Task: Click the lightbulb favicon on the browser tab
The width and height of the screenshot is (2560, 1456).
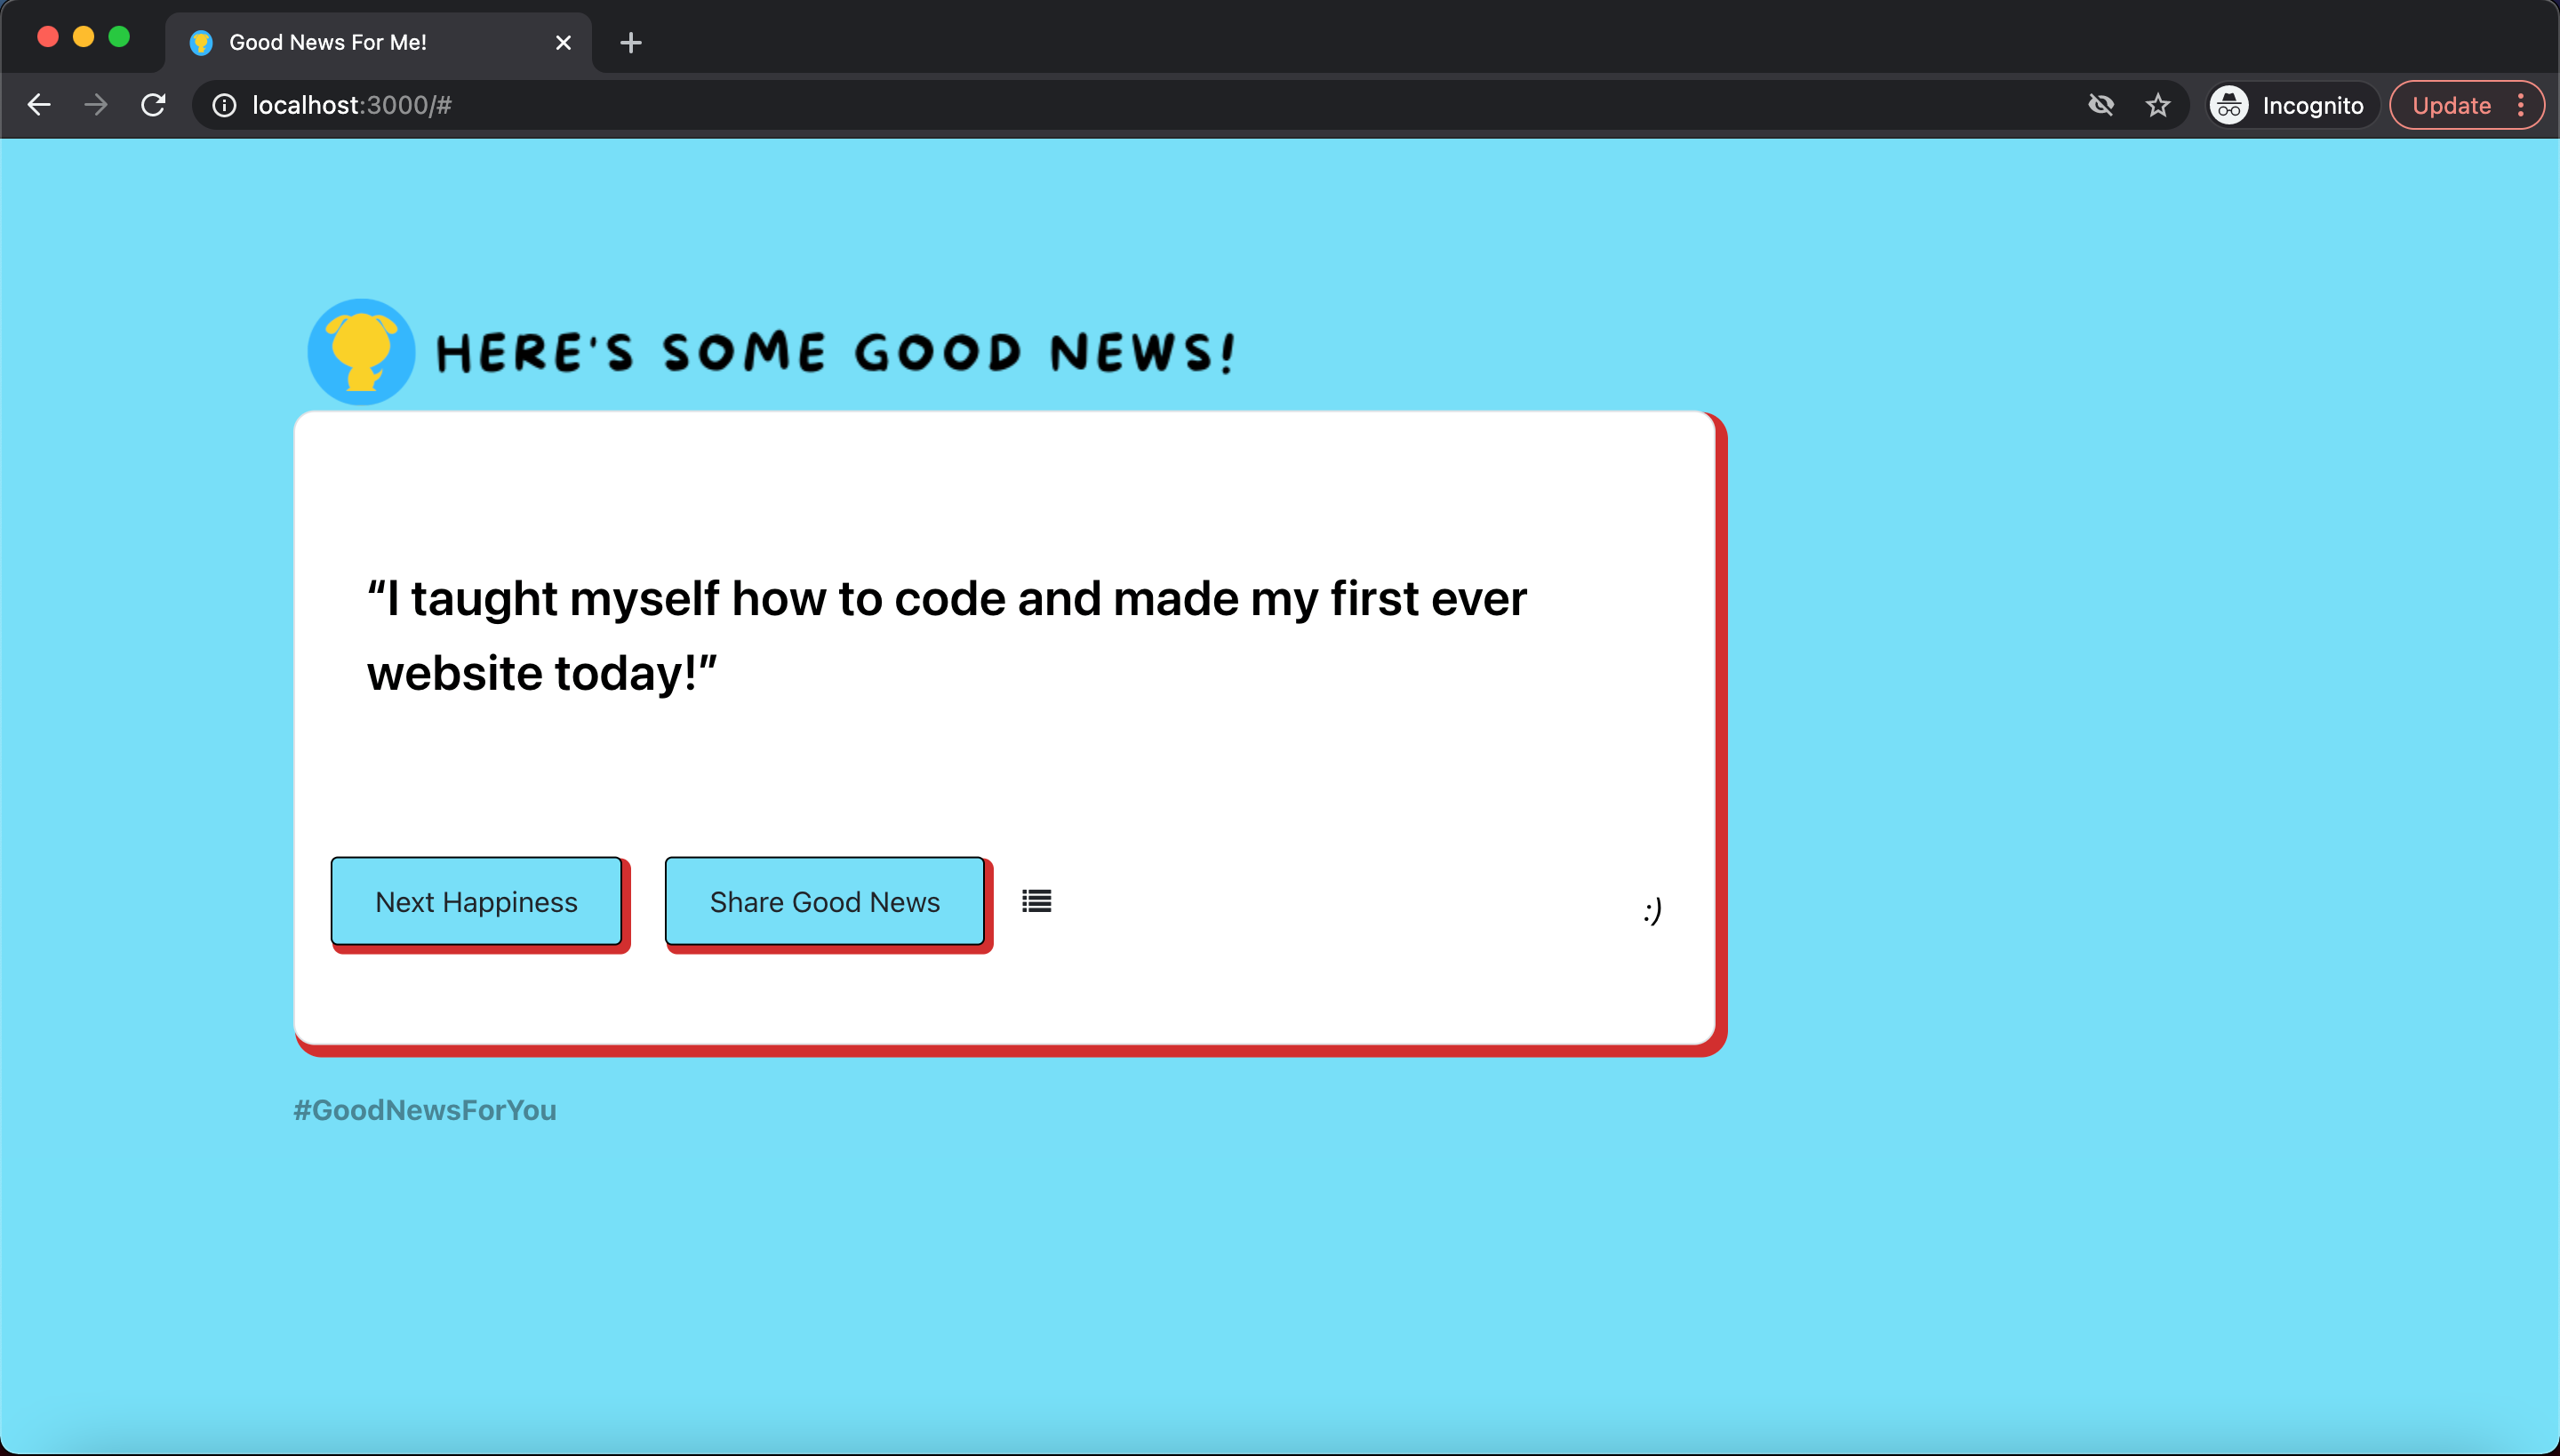Action: [201, 42]
